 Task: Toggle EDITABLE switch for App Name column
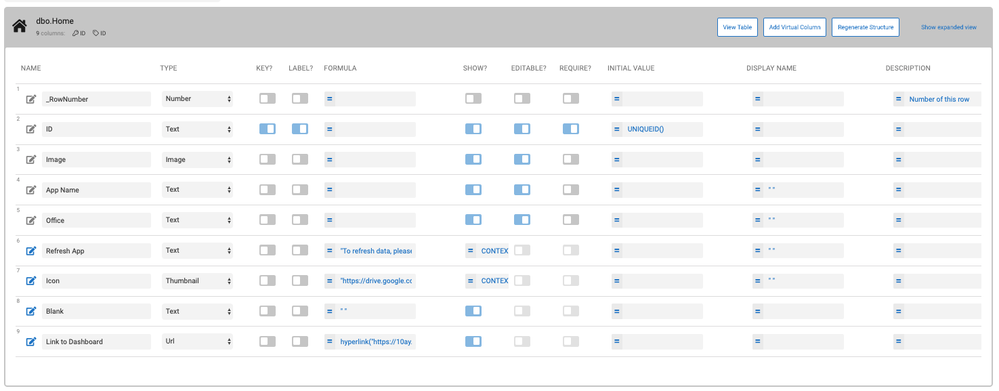click(x=522, y=189)
